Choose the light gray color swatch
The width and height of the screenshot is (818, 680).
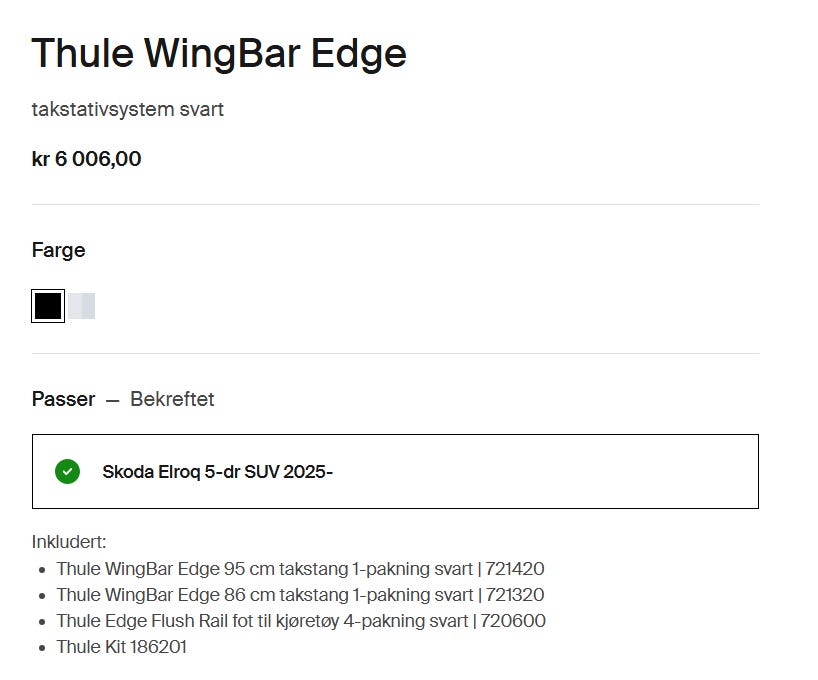click(82, 306)
